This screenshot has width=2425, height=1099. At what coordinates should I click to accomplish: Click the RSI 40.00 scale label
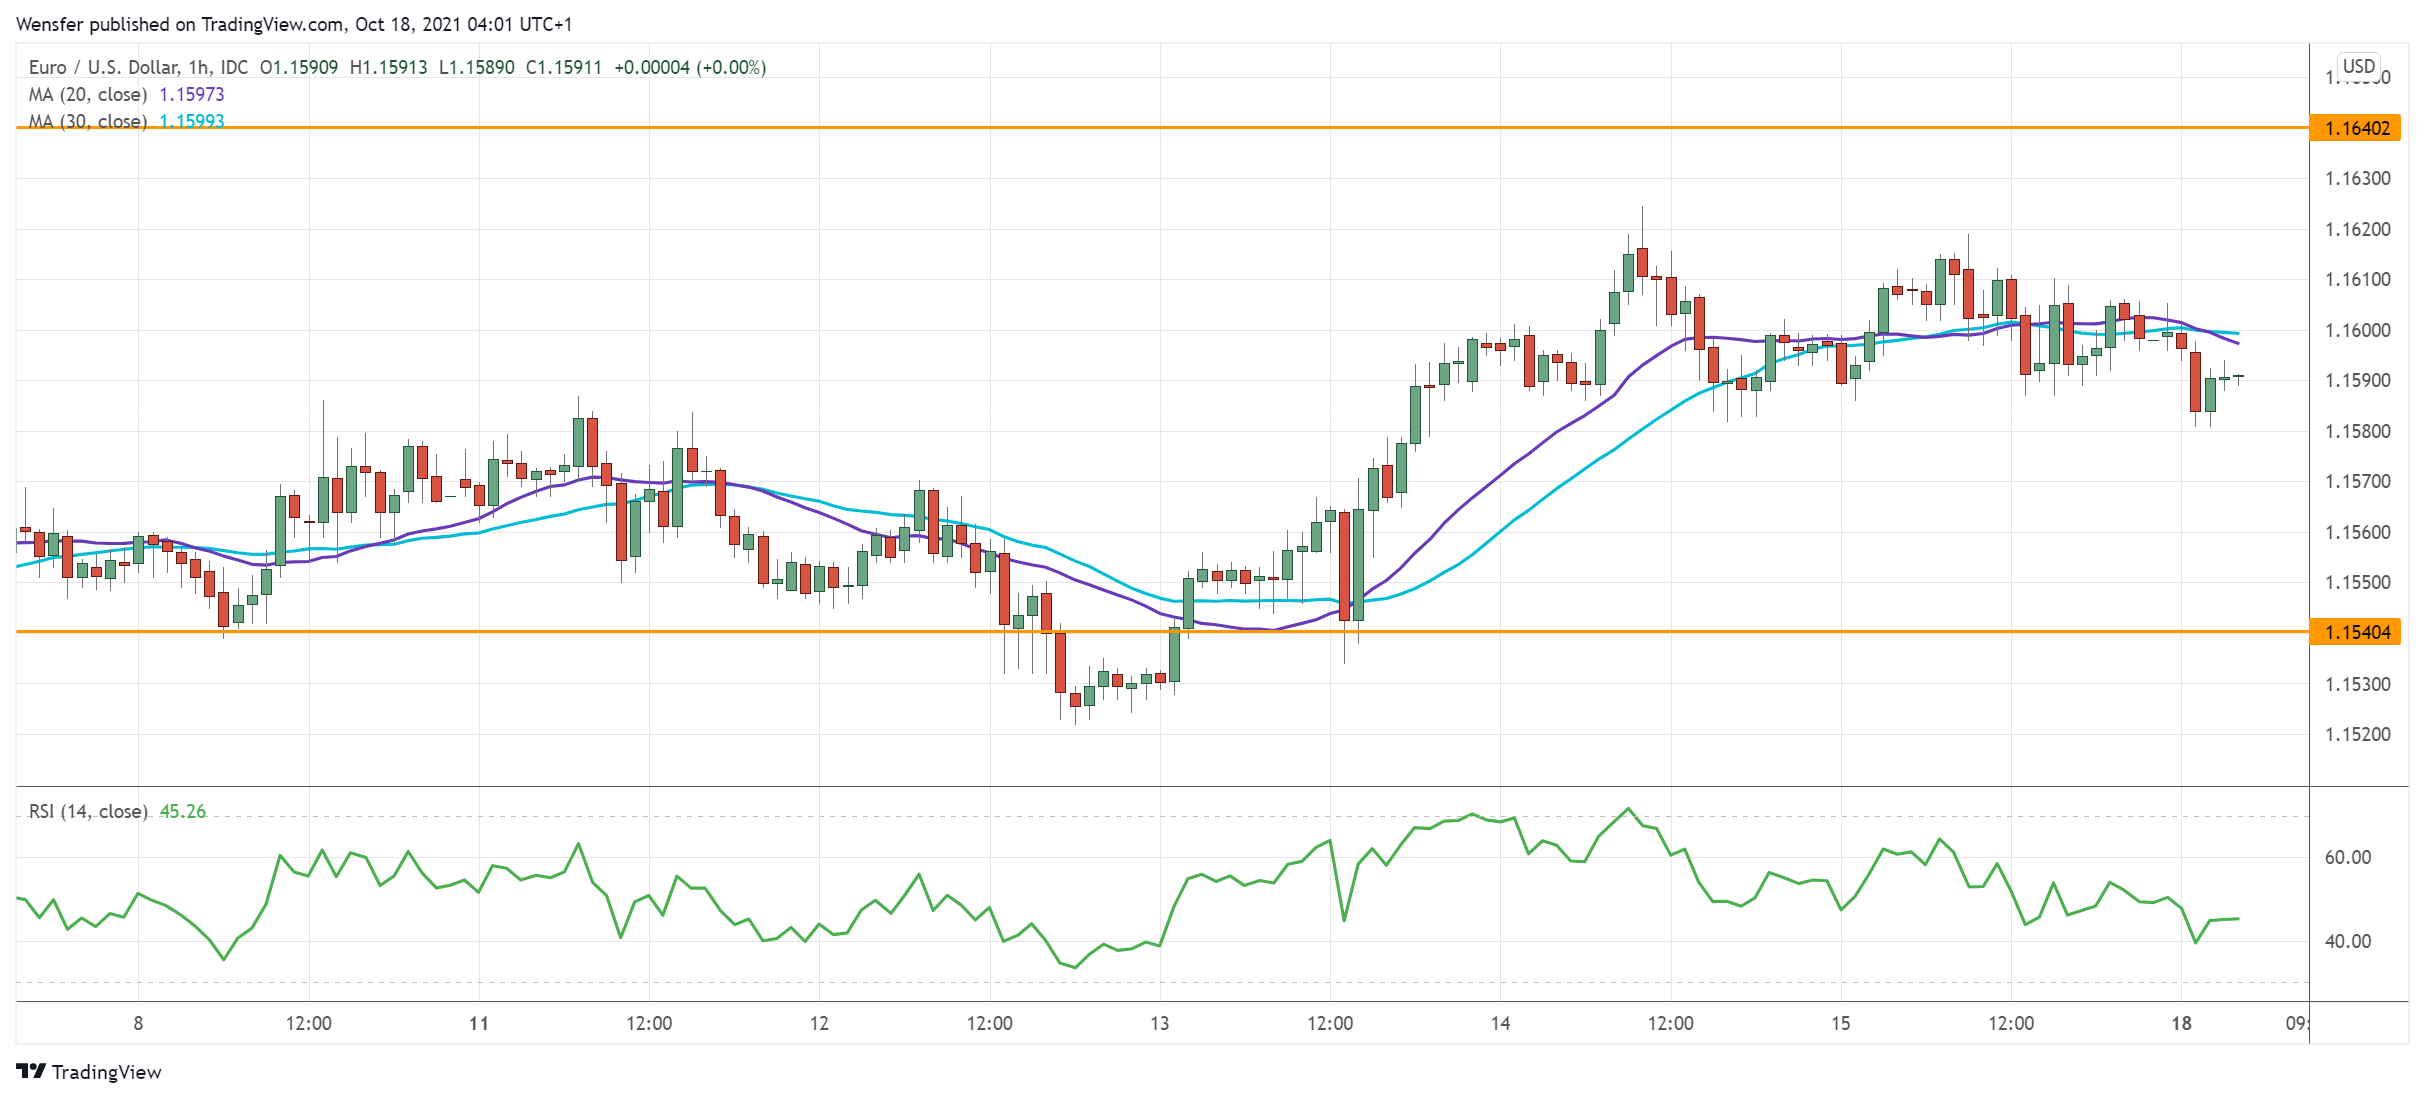[x=2347, y=941]
